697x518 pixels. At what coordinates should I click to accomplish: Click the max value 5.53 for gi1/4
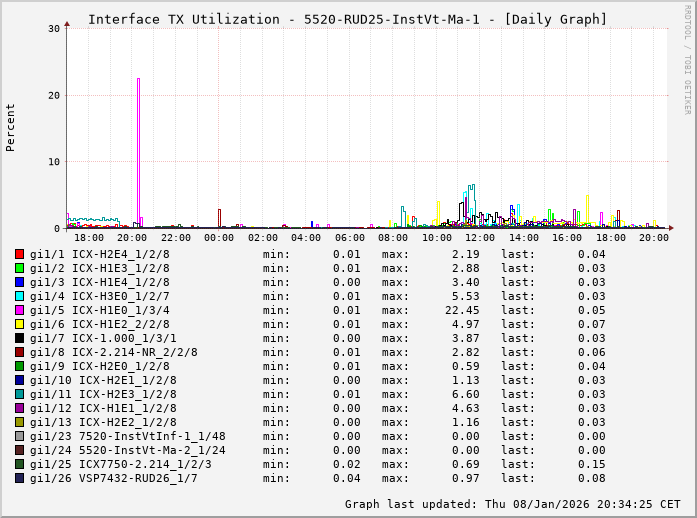tap(466, 296)
